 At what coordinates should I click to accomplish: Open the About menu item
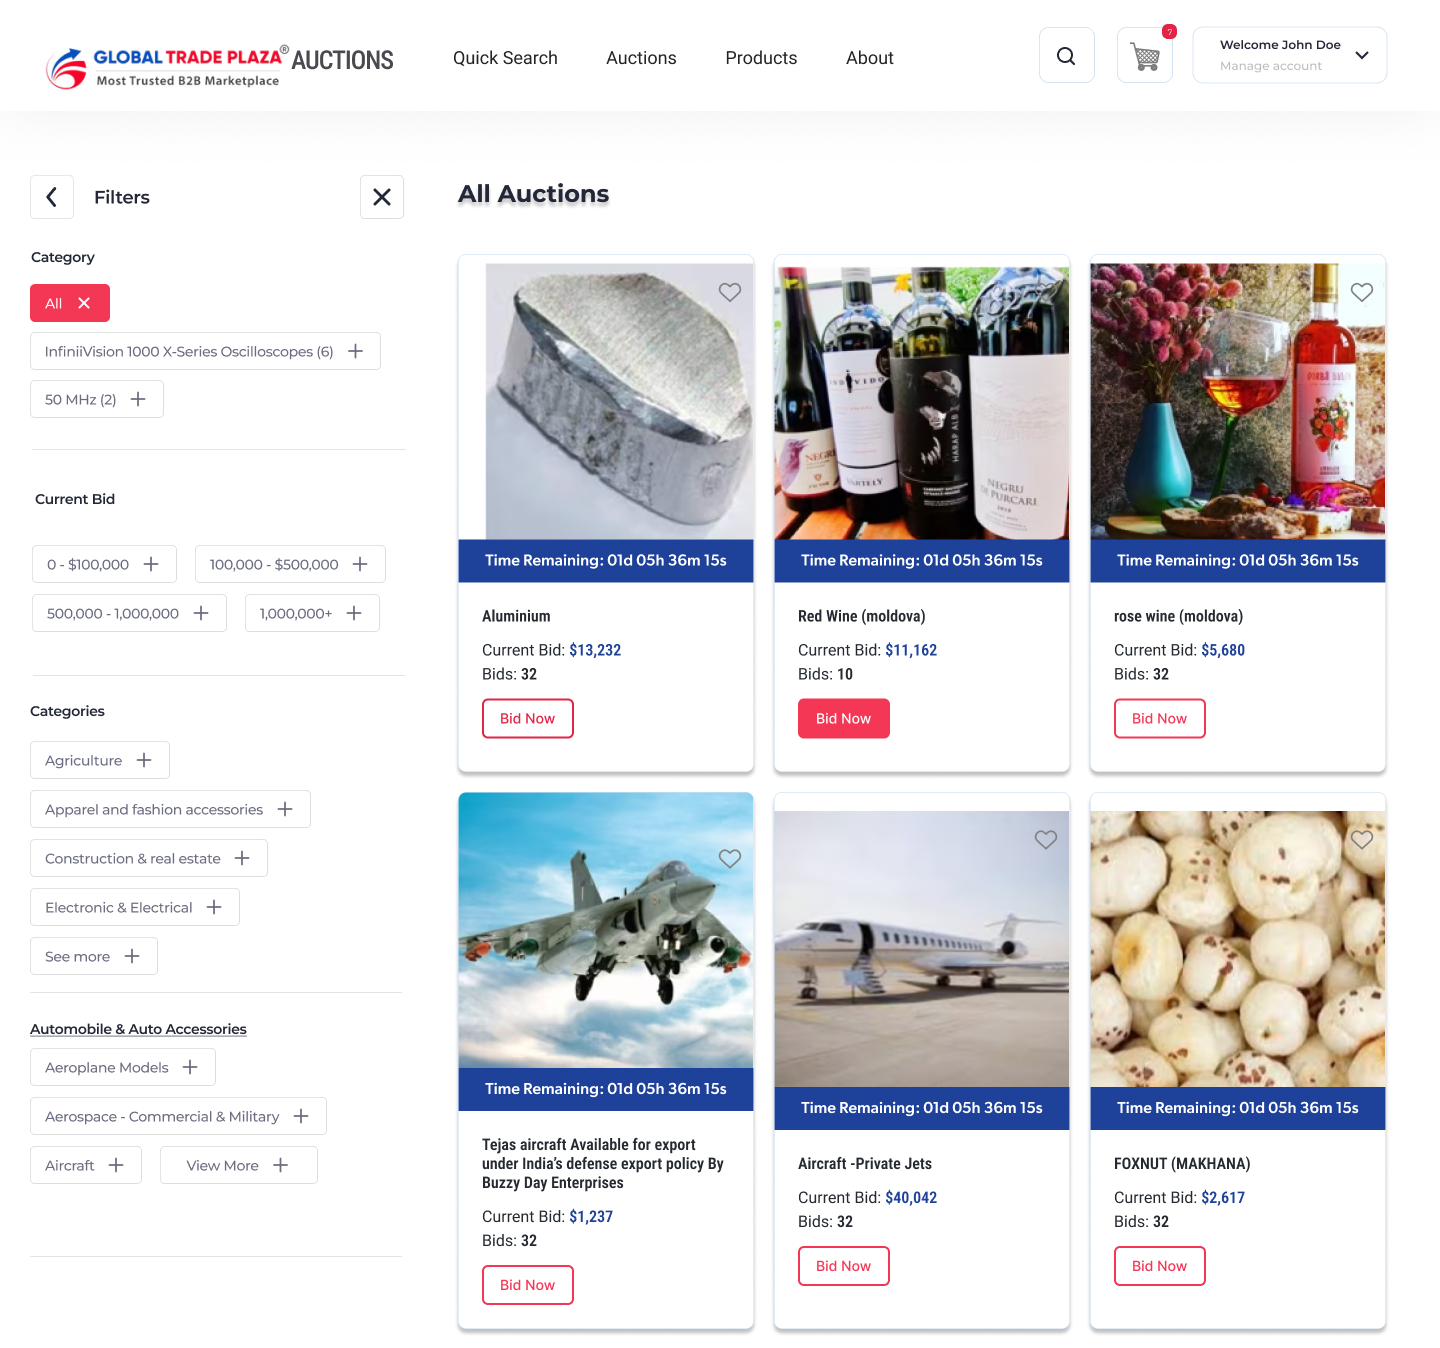pyautogui.click(x=870, y=58)
